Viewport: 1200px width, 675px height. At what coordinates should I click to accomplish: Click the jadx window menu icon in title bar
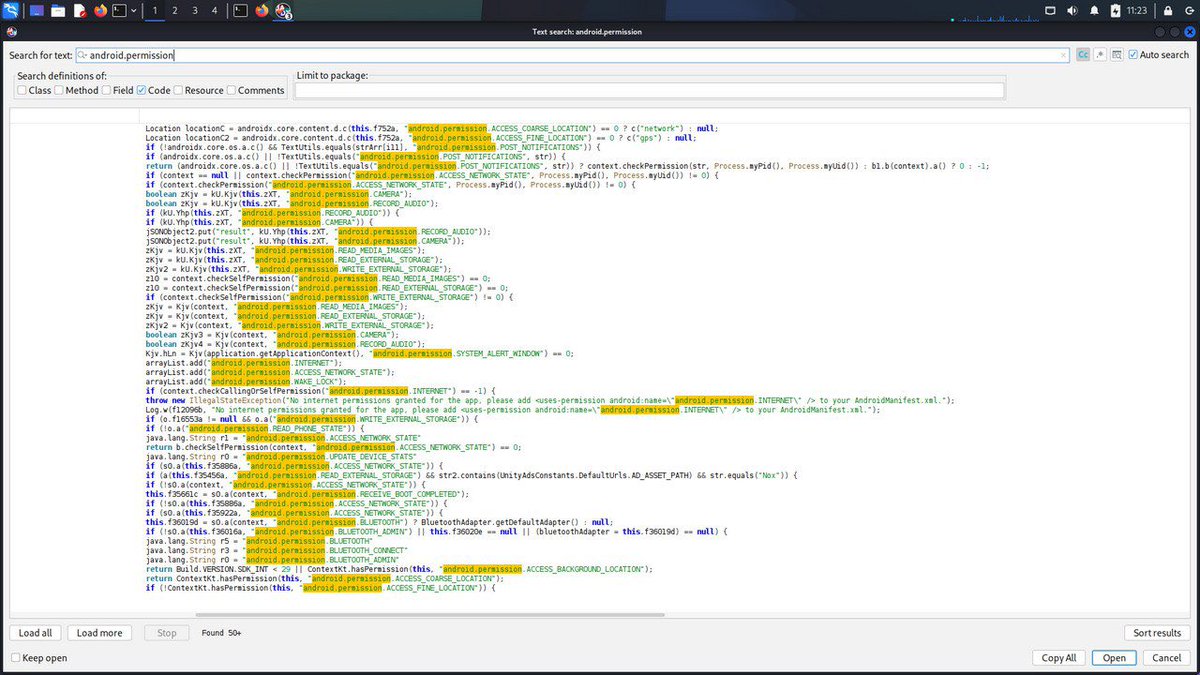tap(10, 31)
